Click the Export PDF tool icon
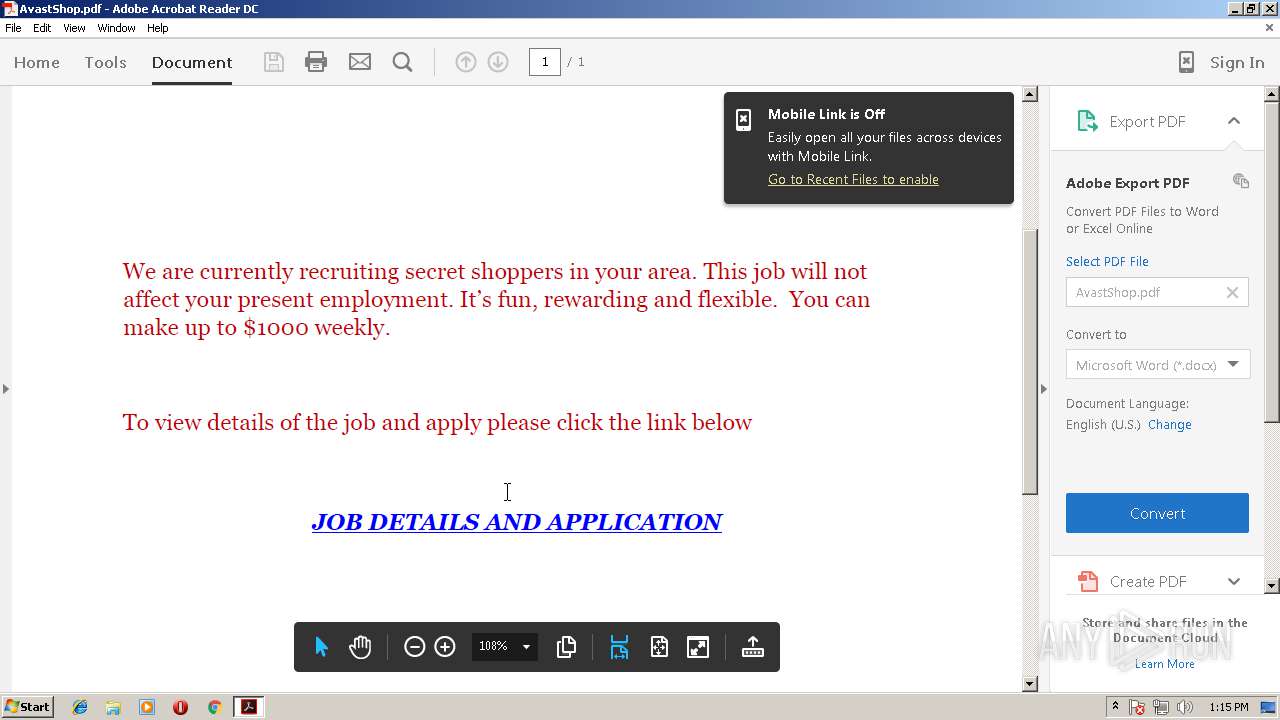The width and height of the screenshot is (1280, 720). click(1087, 121)
